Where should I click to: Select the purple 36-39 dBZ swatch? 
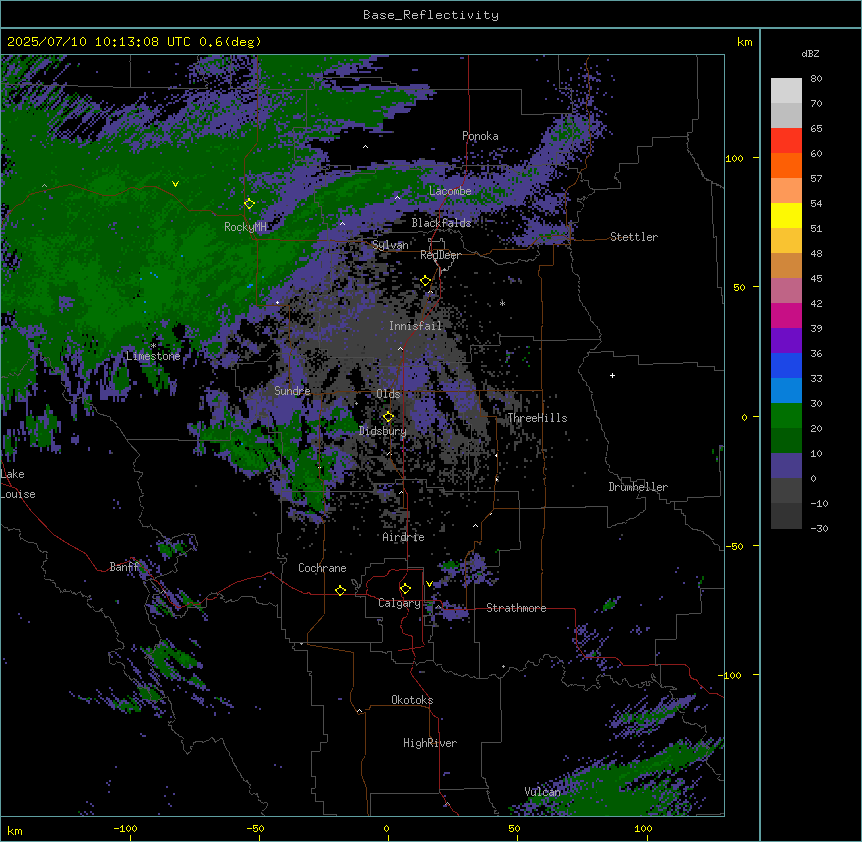[786, 341]
